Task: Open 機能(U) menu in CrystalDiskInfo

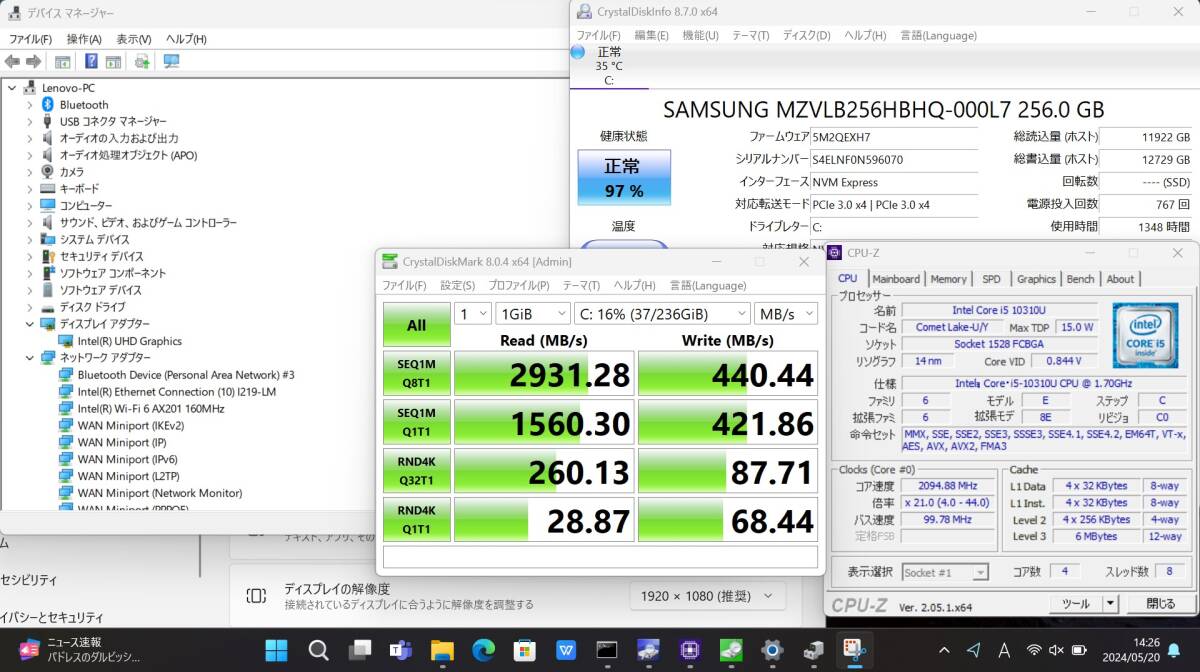Action: coord(700,35)
